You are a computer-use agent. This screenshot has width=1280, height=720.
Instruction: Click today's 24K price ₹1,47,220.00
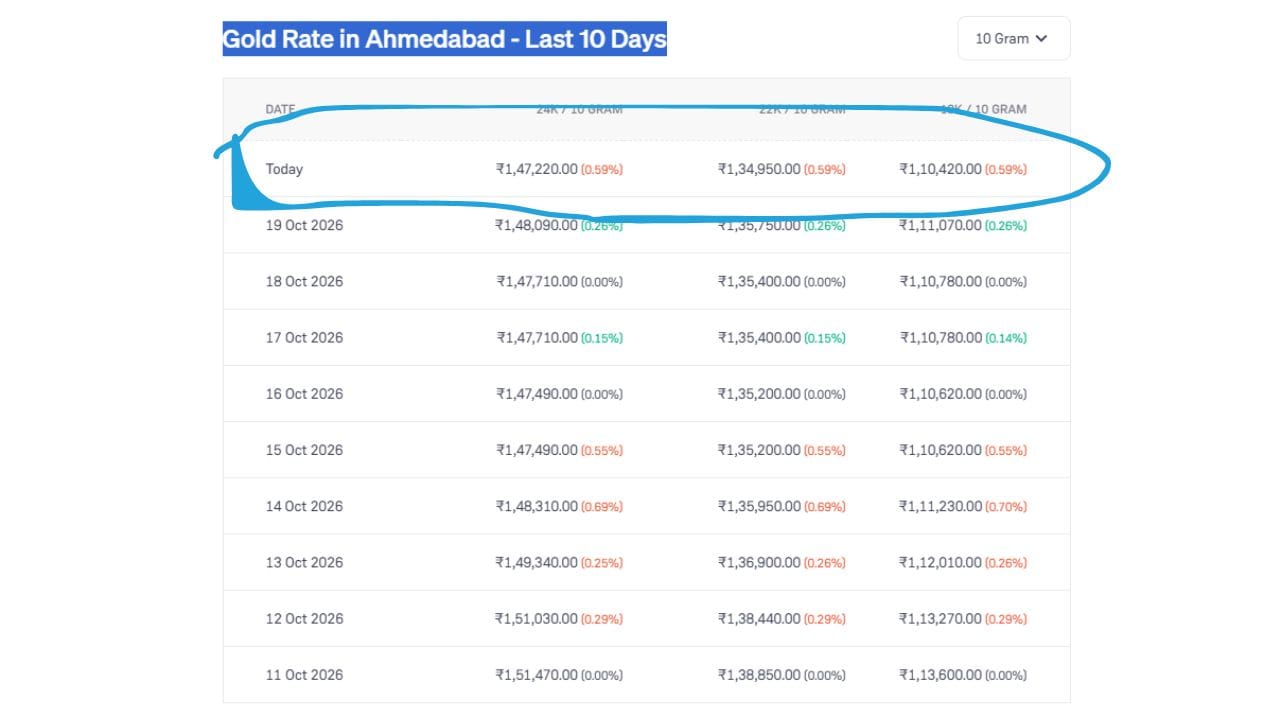tap(536, 169)
